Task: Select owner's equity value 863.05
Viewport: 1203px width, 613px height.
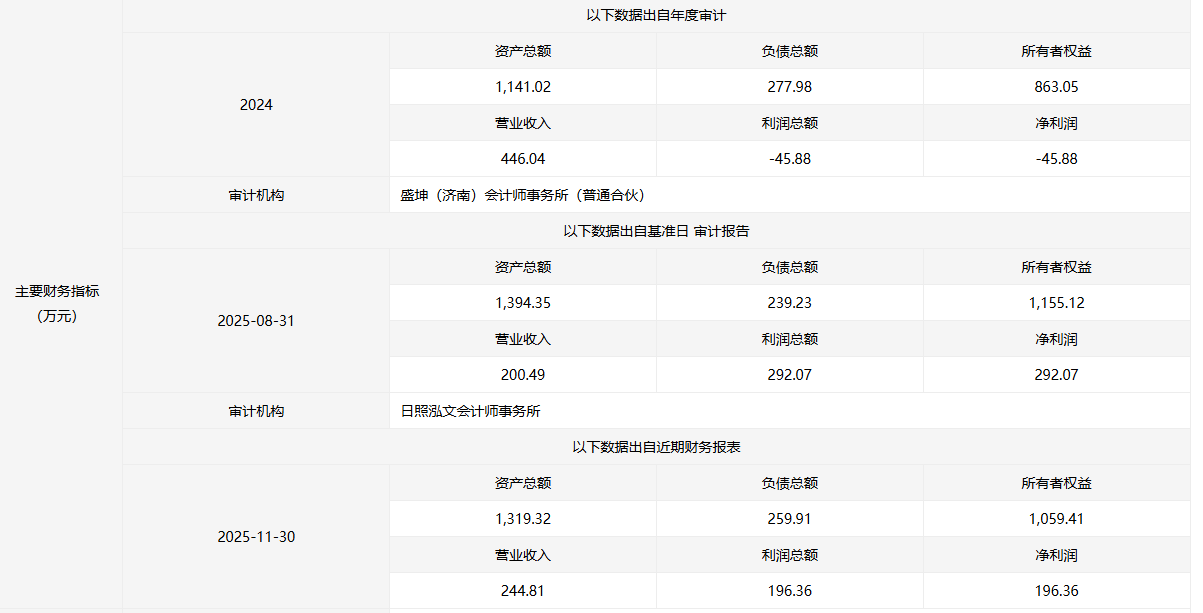Action: click(x=1056, y=87)
